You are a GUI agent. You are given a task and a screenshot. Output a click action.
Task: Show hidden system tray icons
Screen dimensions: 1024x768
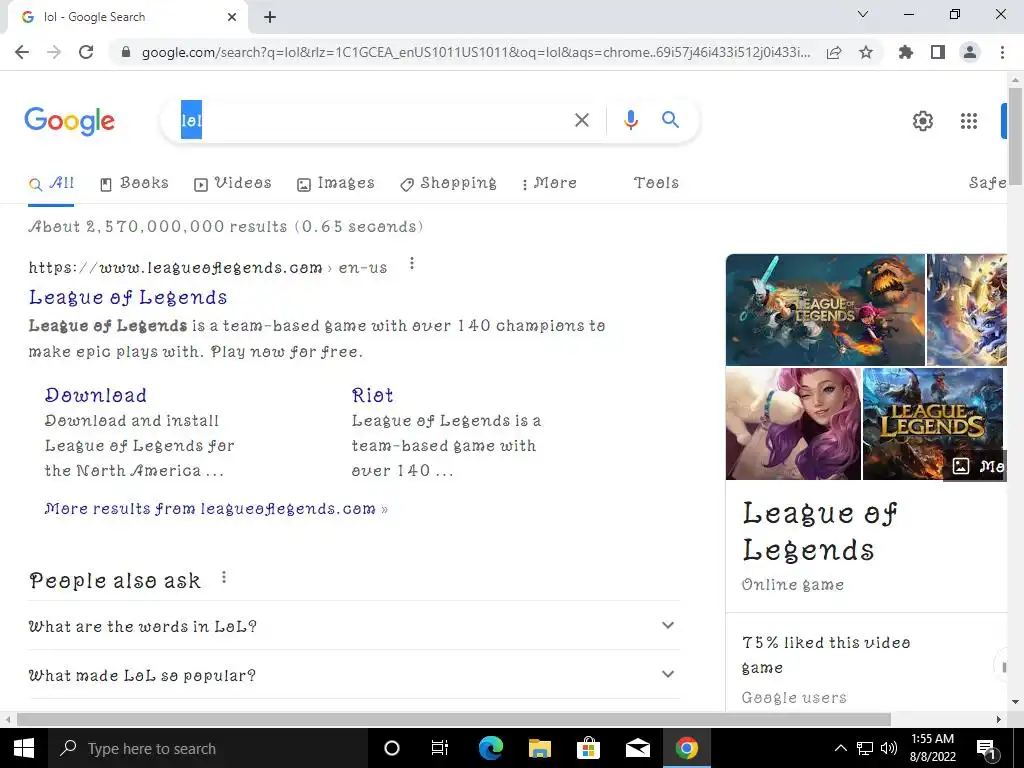point(840,748)
